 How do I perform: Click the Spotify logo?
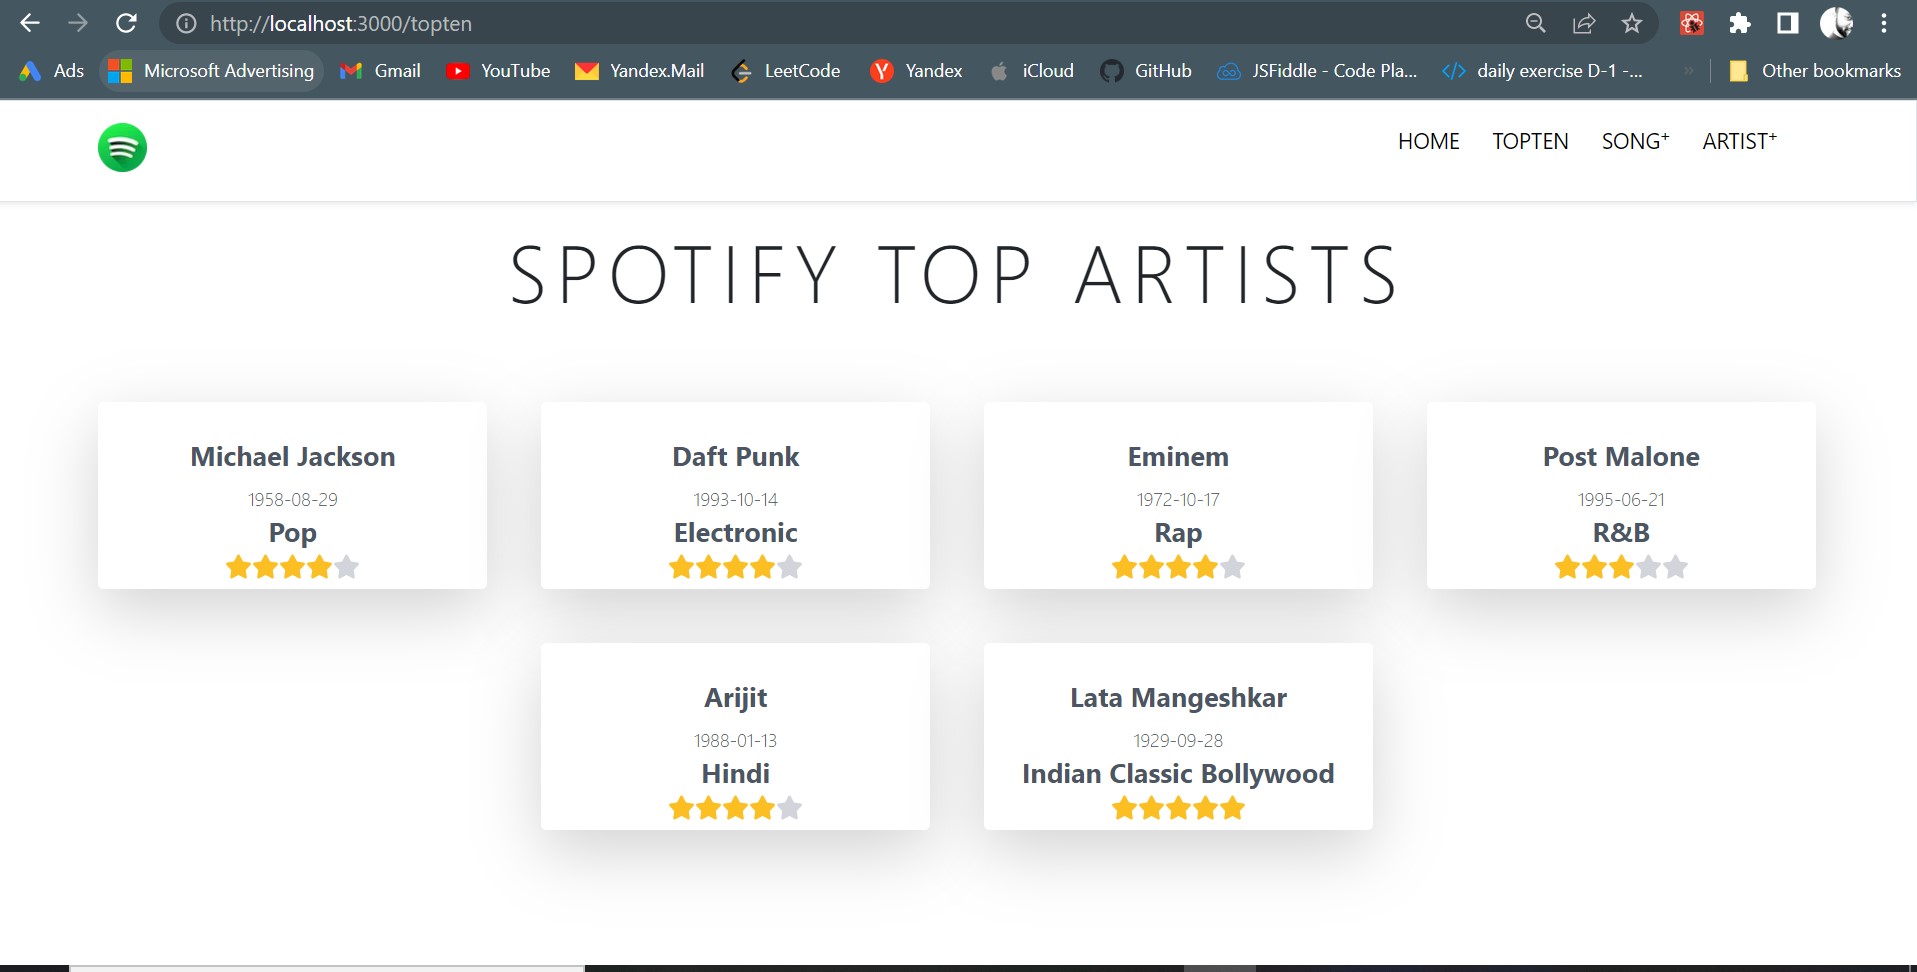tap(122, 147)
